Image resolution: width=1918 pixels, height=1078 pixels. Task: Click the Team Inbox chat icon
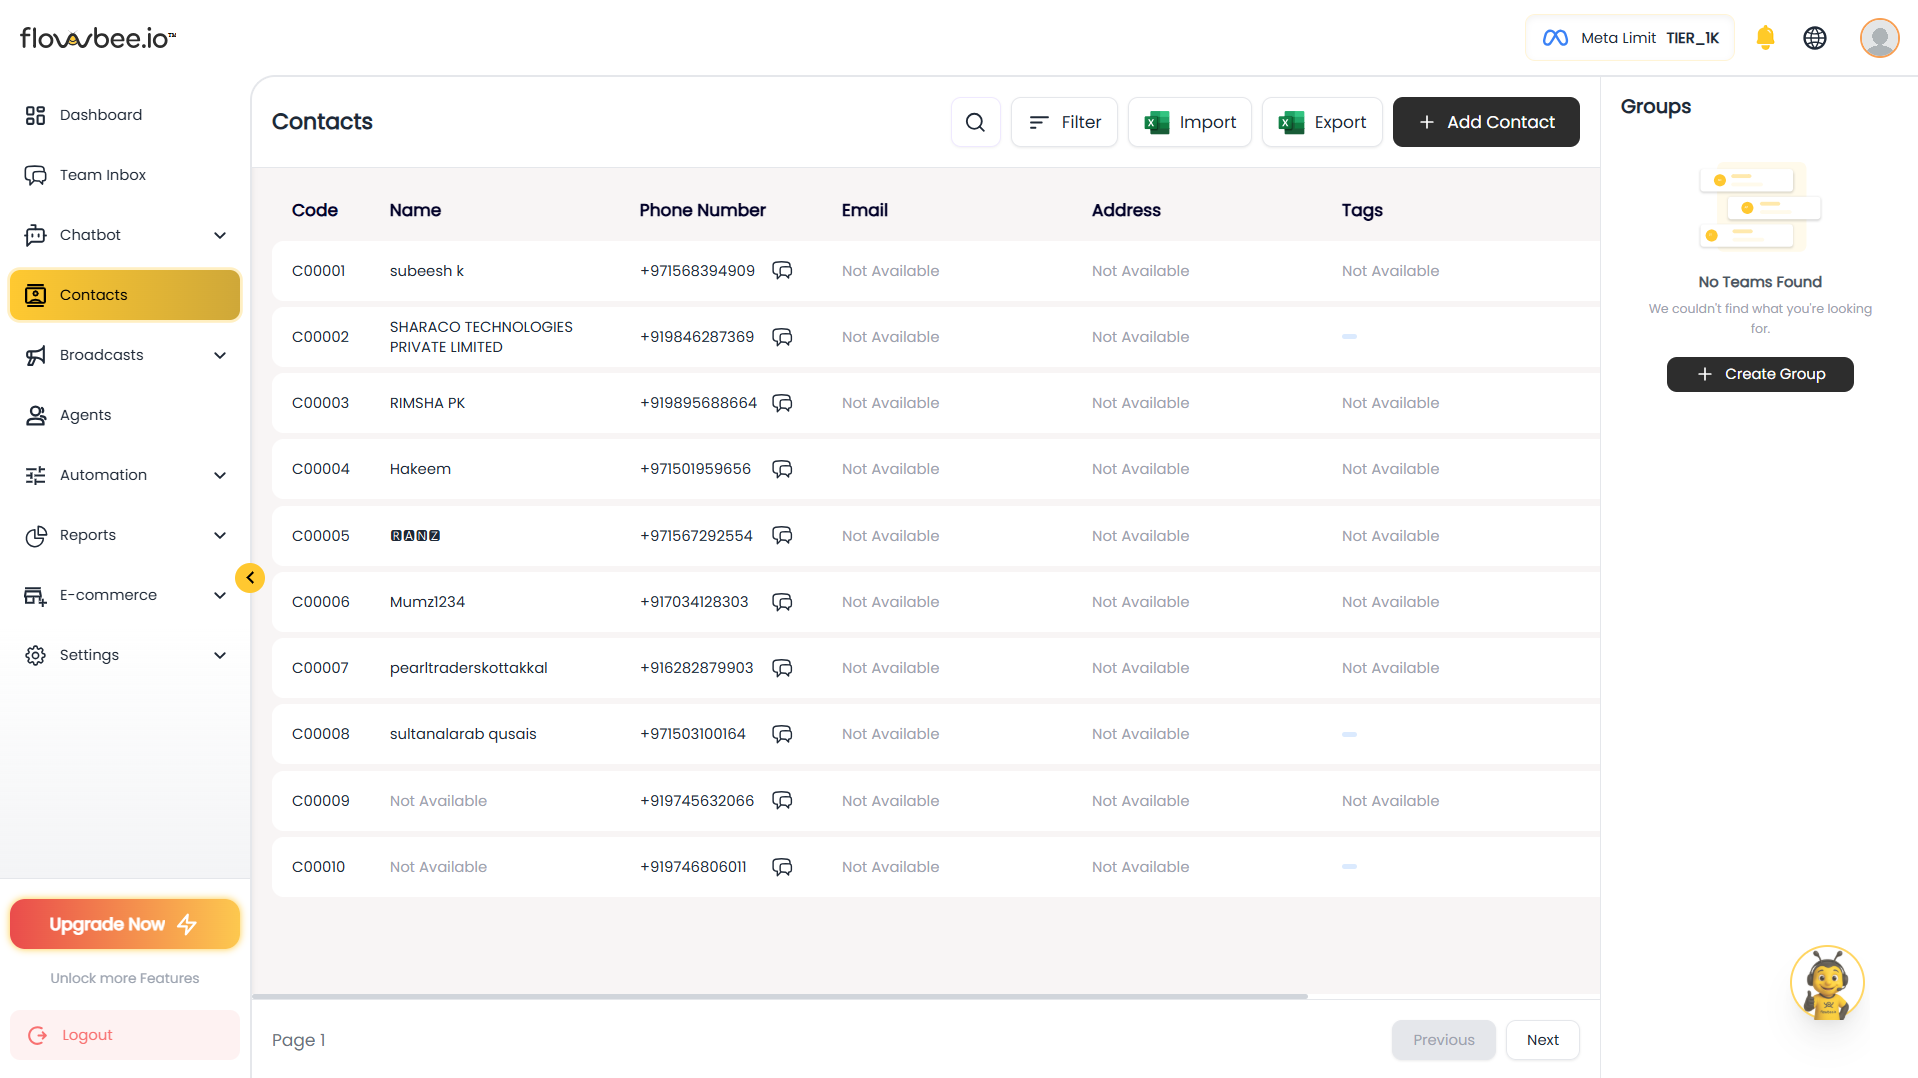[x=36, y=175]
